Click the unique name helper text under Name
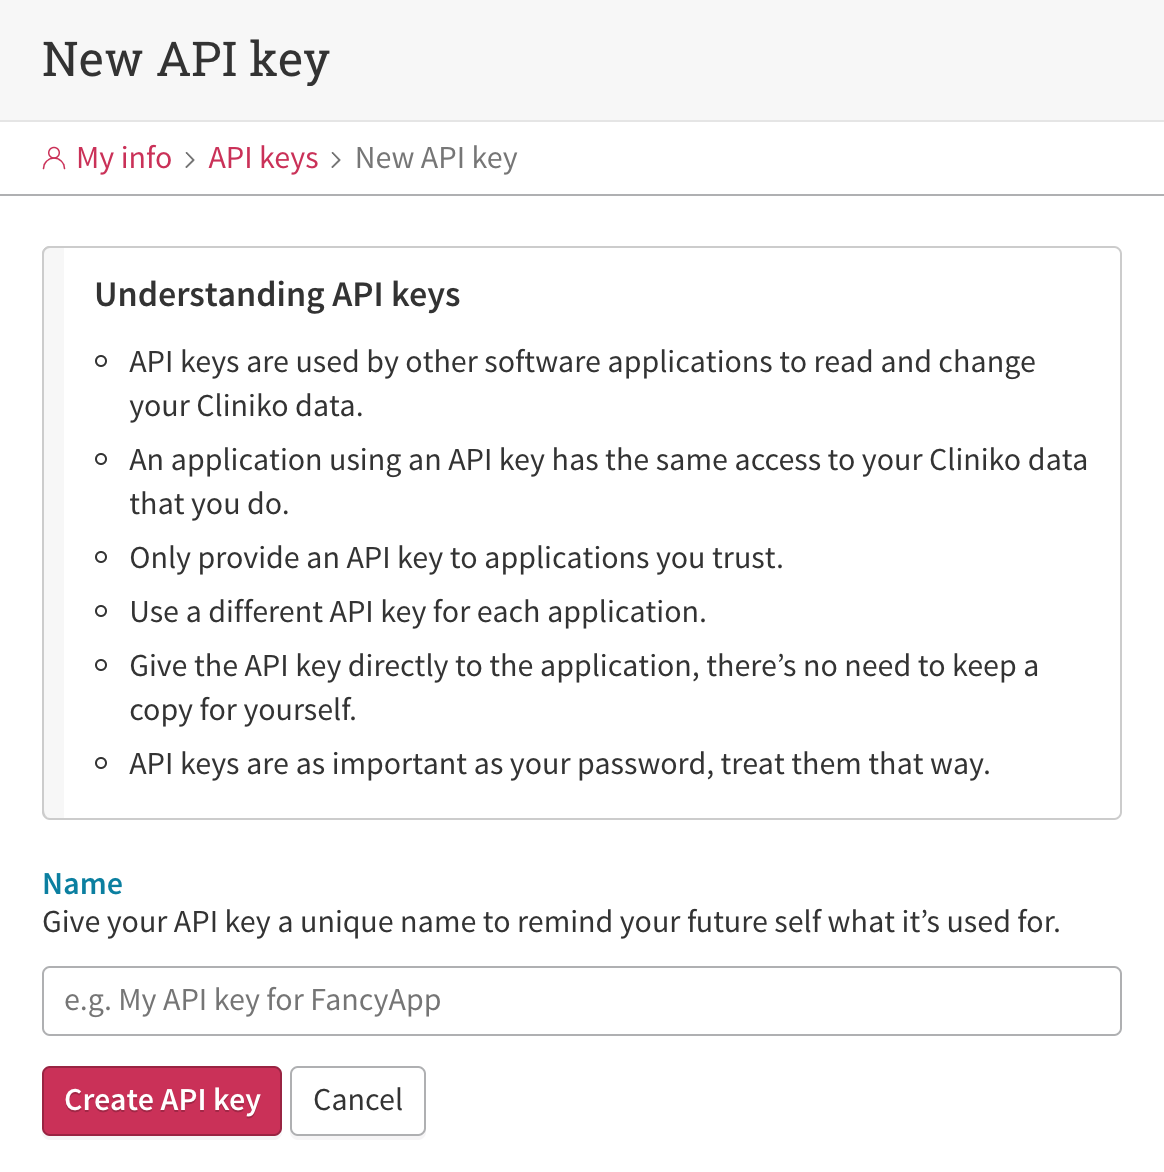 (551, 922)
